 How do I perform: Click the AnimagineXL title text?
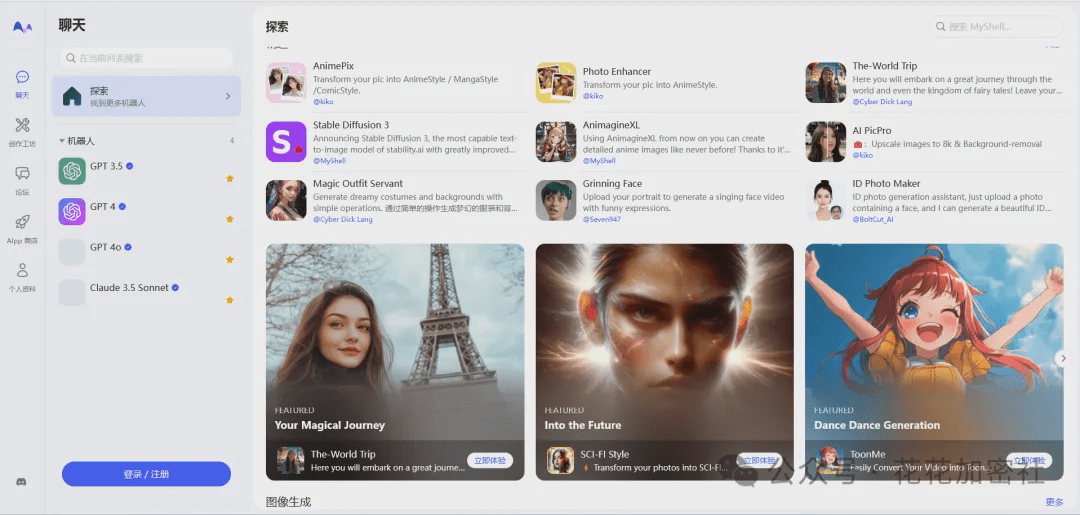pyautogui.click(x=612, y=125)
